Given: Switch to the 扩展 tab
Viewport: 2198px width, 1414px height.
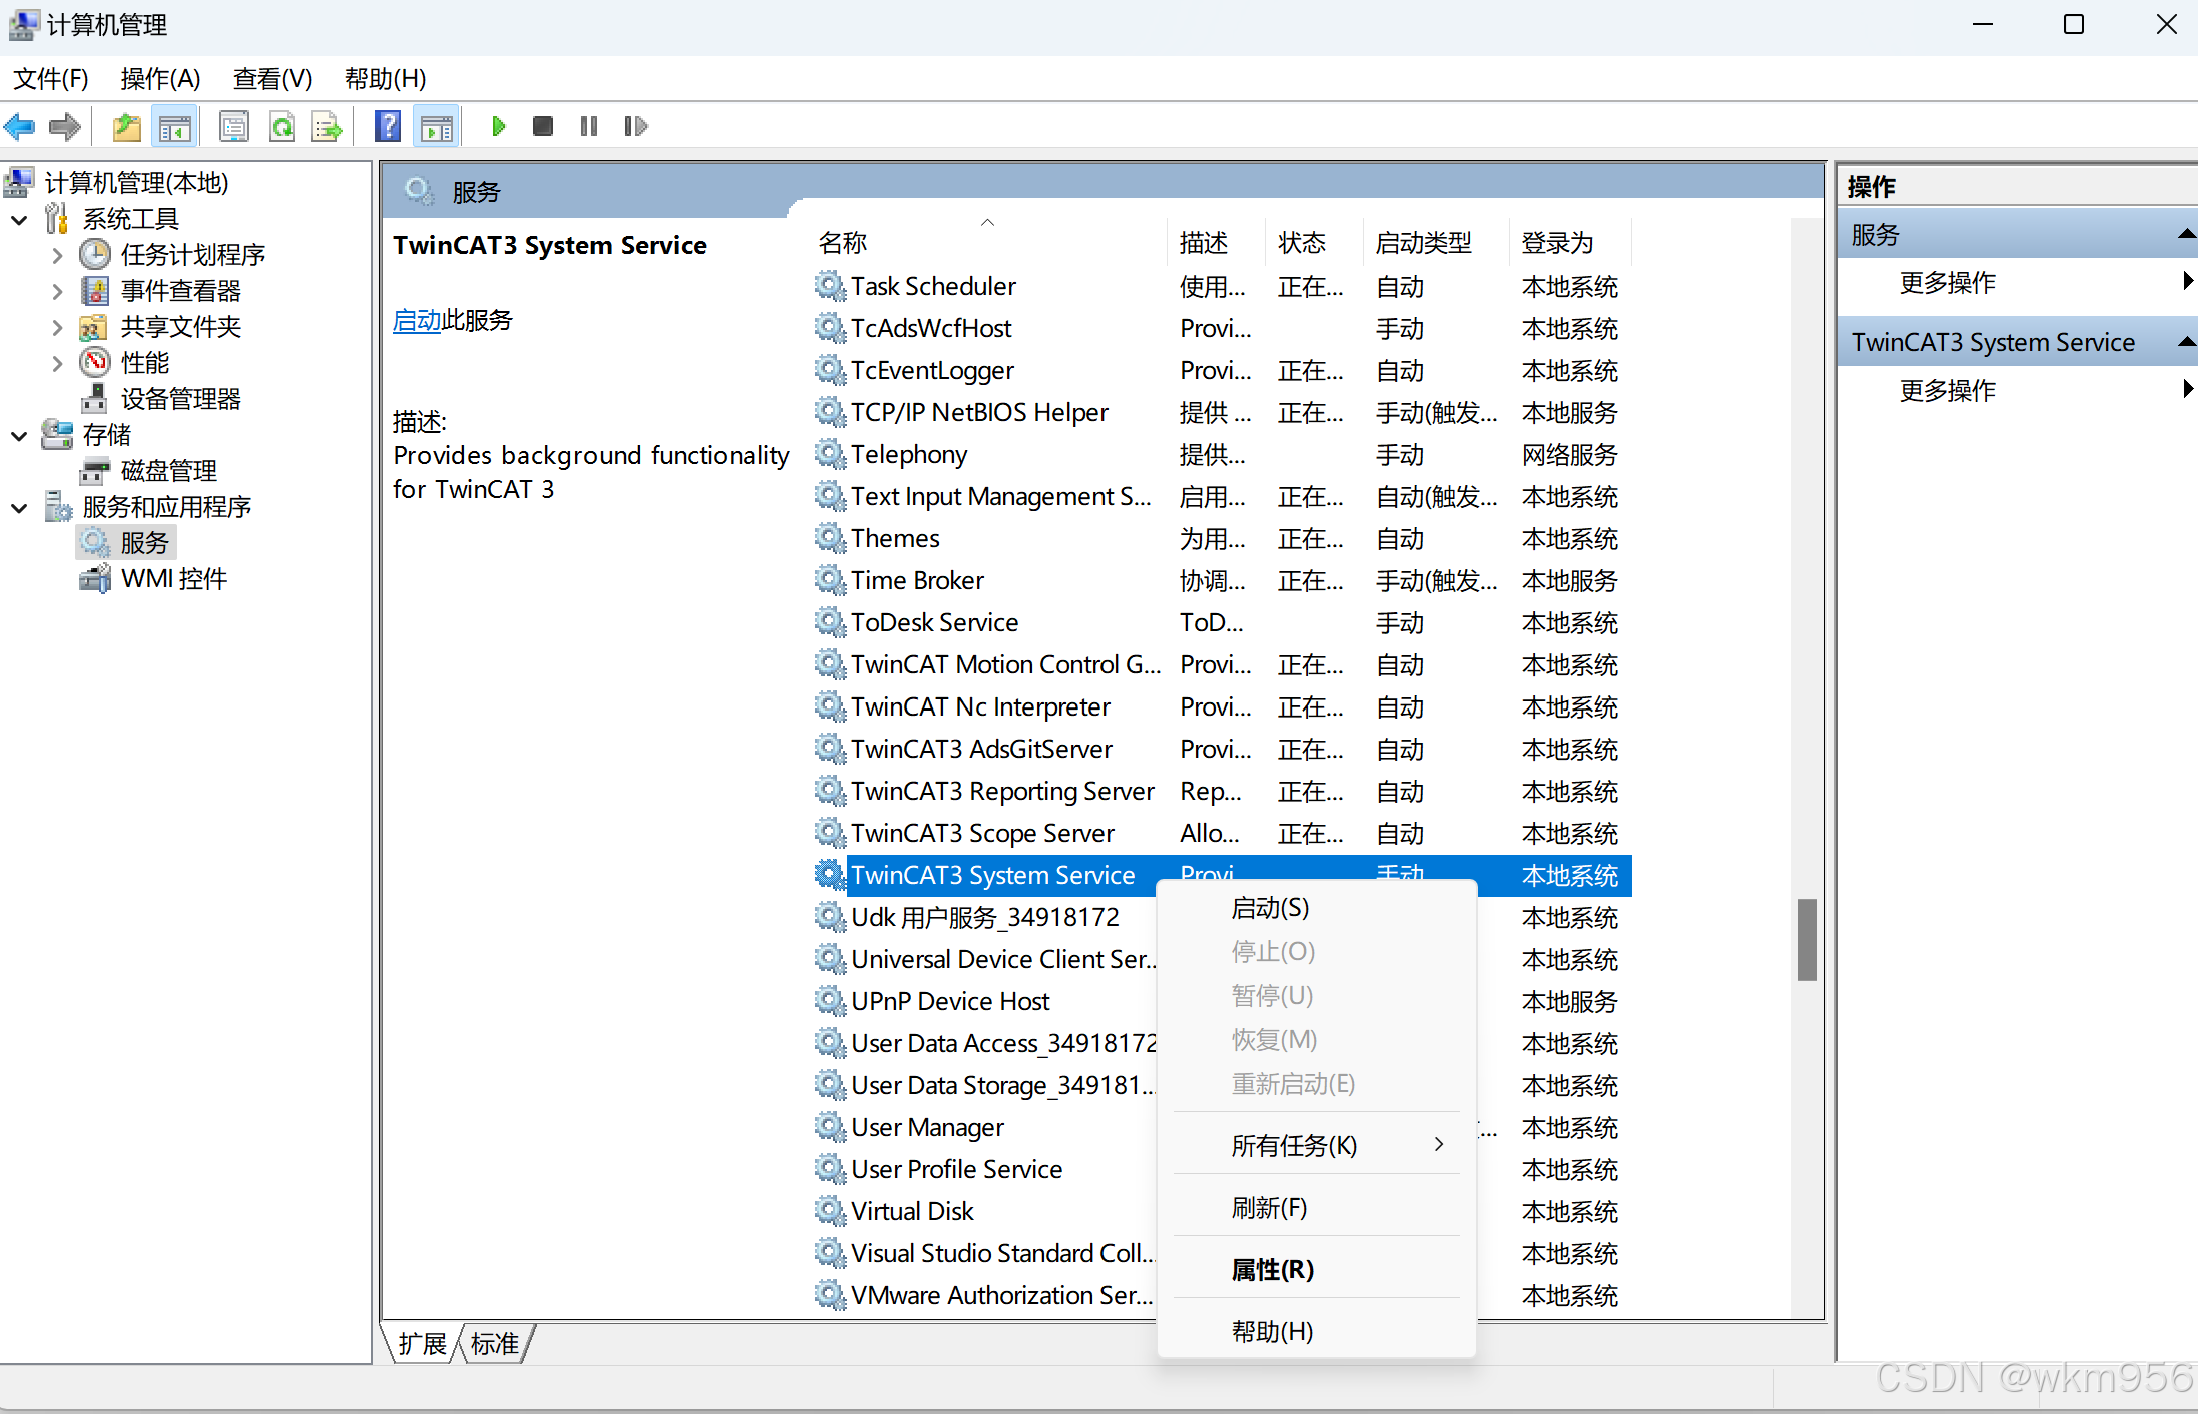Looking at the screenshot, I should [x=422, y=1343].
